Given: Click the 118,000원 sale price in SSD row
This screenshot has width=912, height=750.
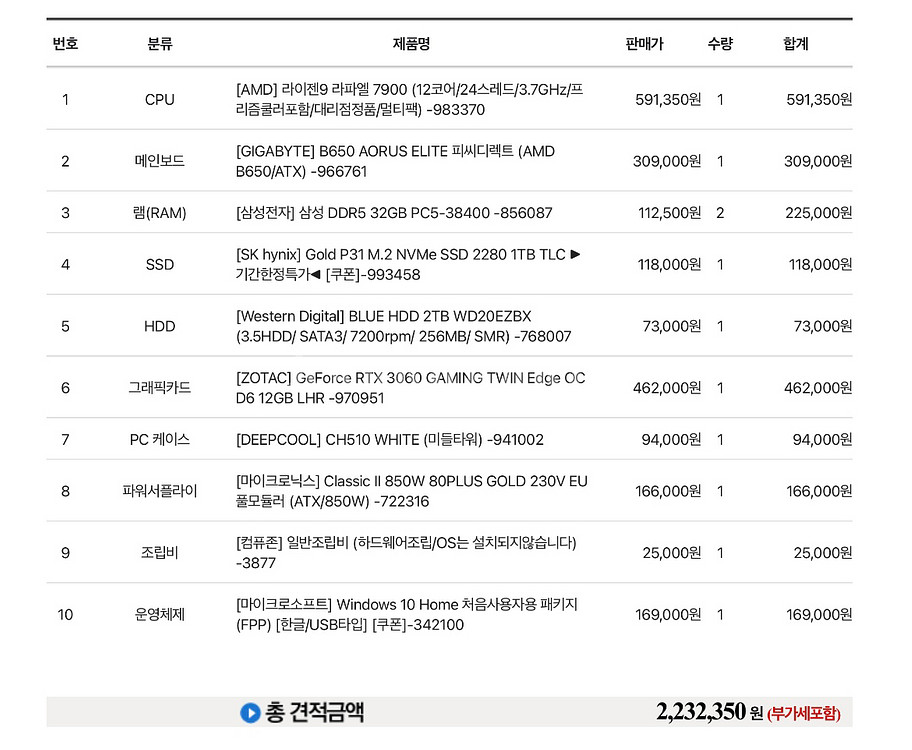Looking at the screenshot, I should click(x=669, y=265).
